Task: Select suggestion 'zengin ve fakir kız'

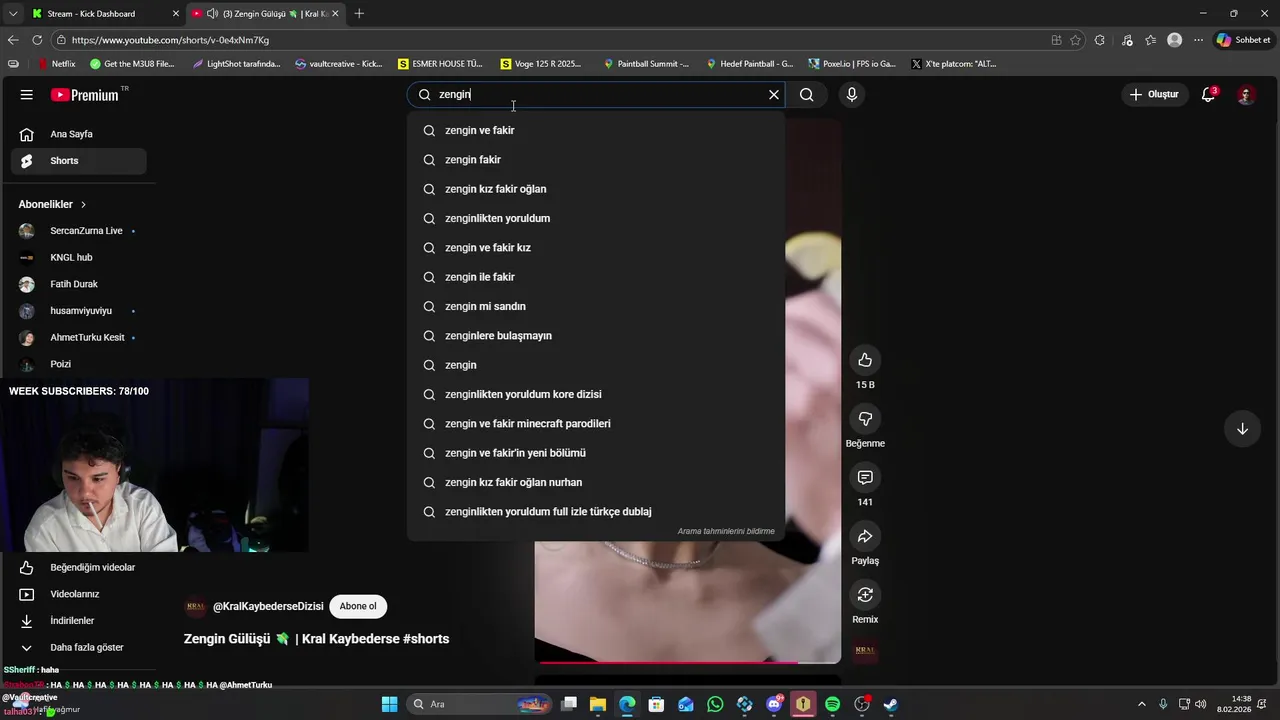Action: (596, 248)
